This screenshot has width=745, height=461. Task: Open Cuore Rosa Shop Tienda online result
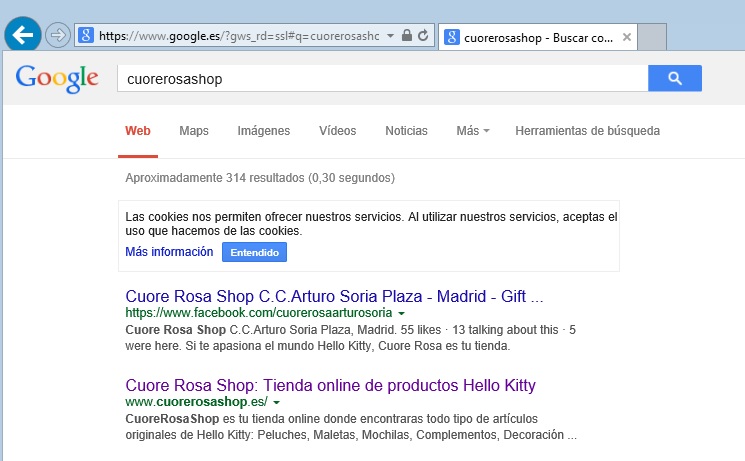click(x=330, y=385)
